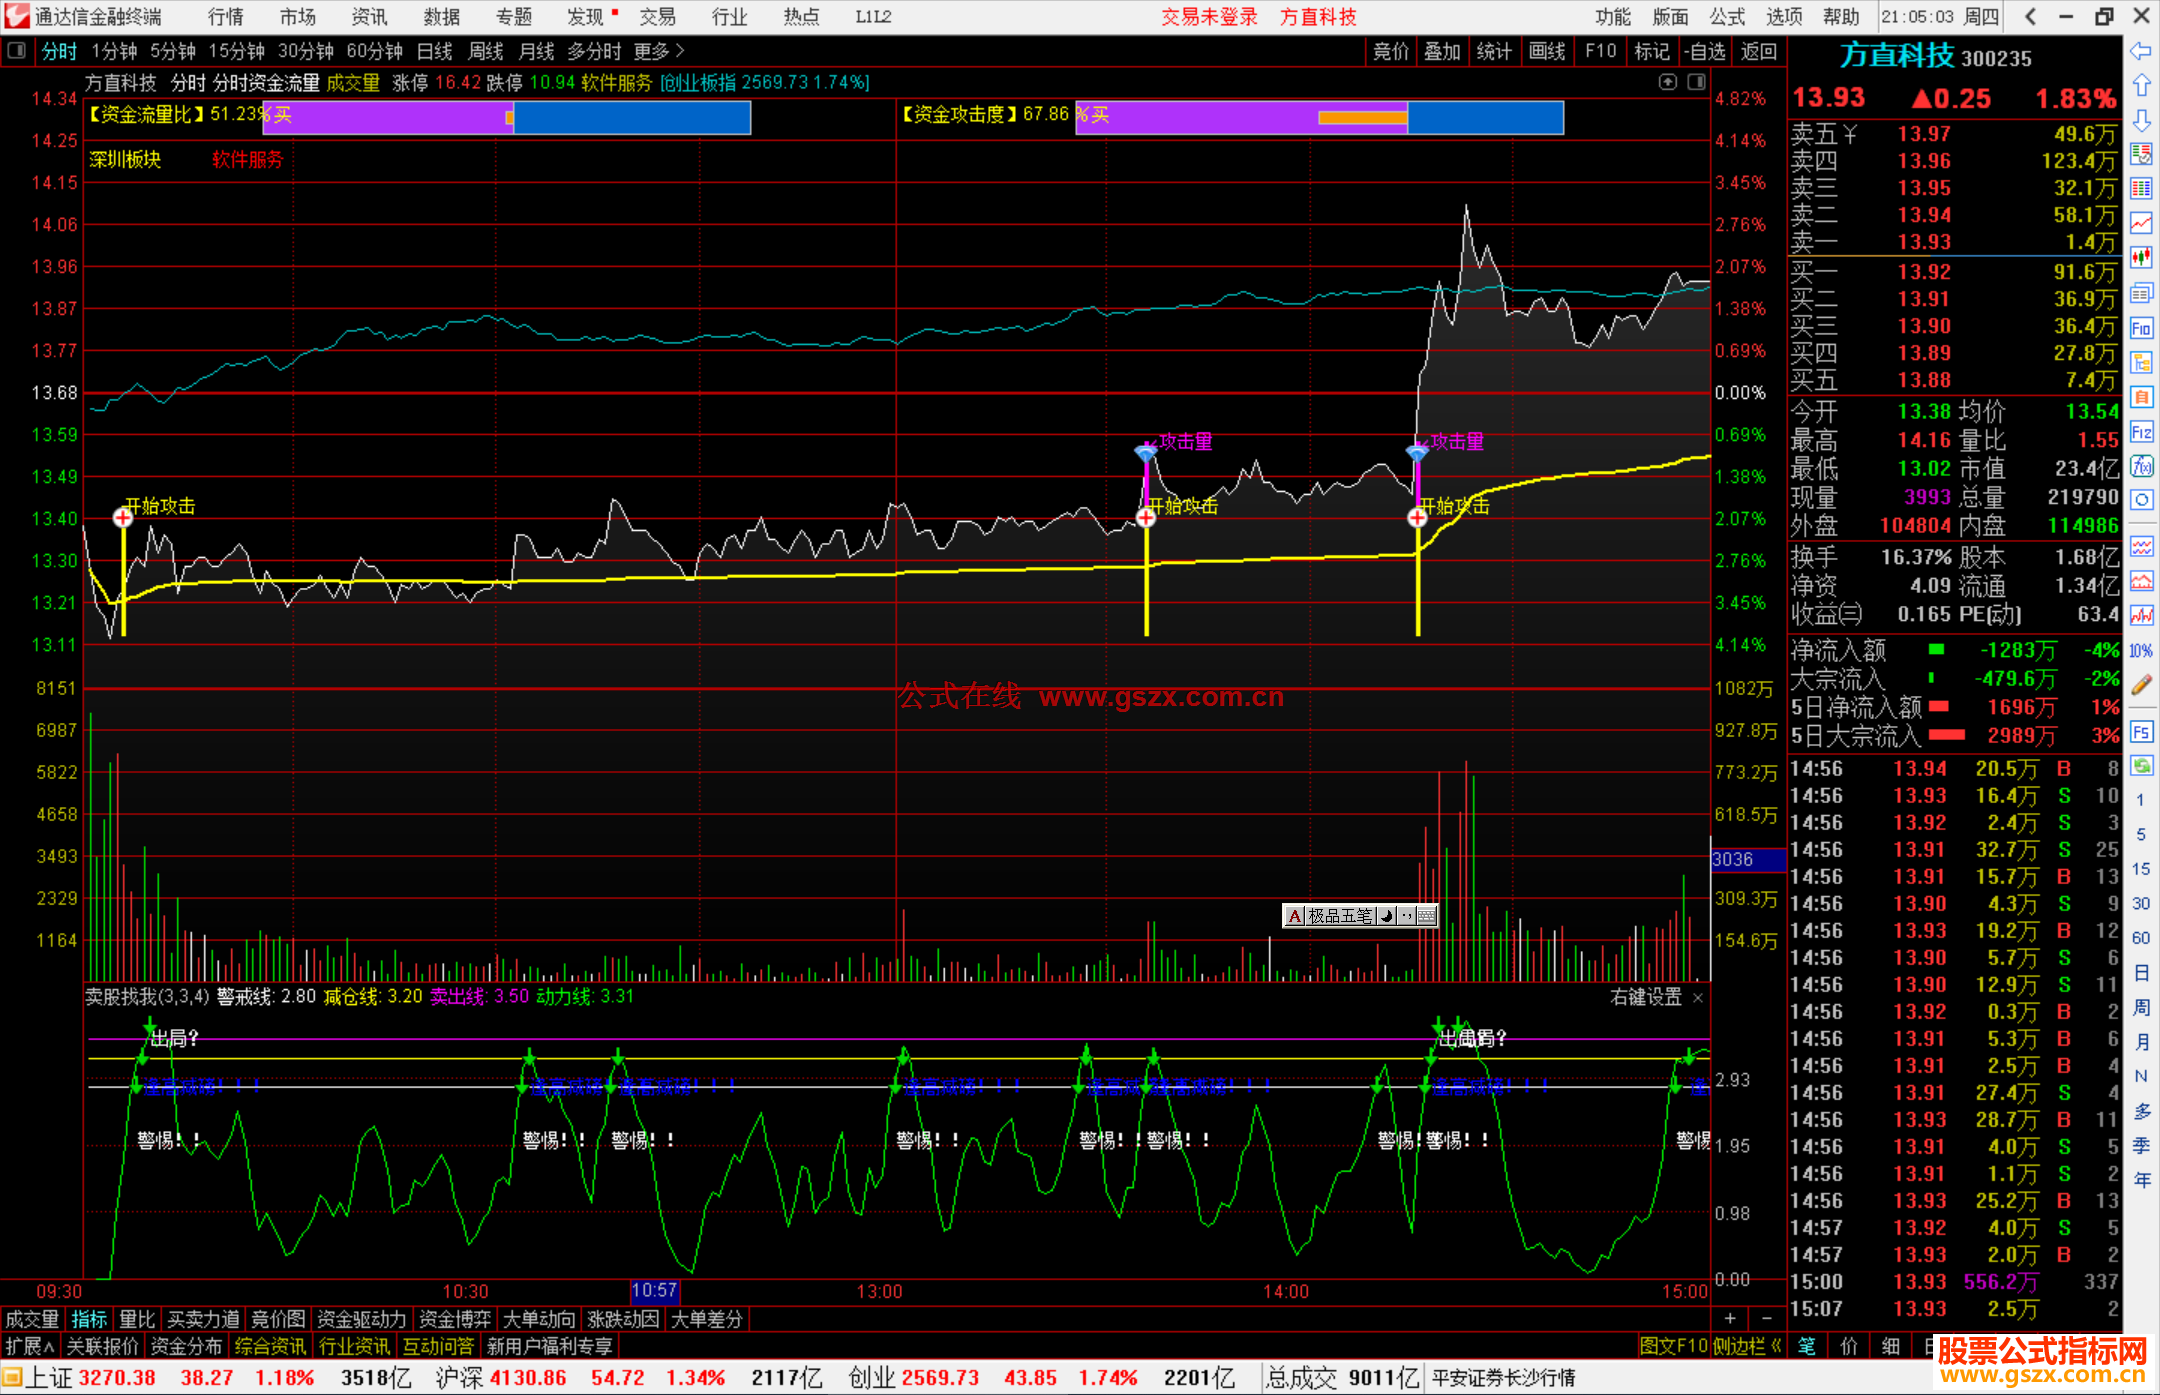
Task: Click the 右键设置 button in indicator panel
Action: tap(1645, 998)
